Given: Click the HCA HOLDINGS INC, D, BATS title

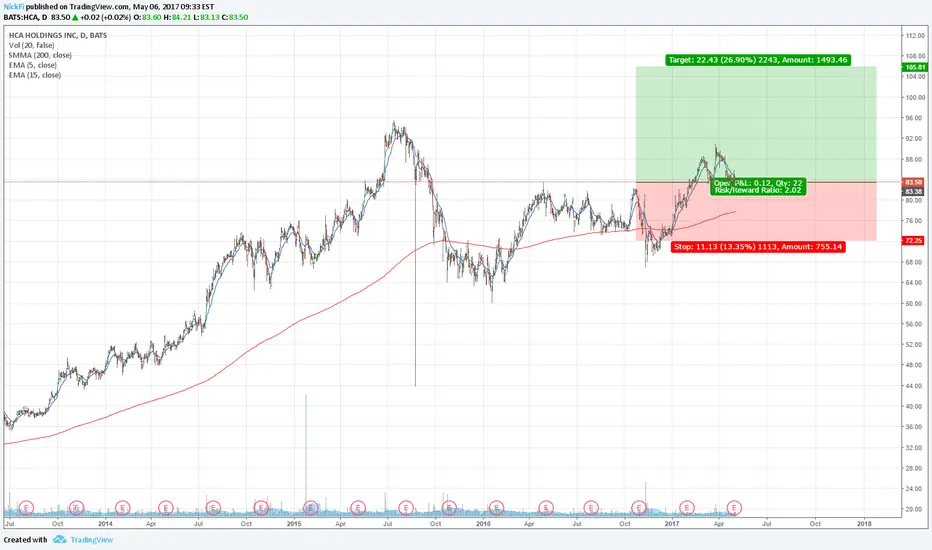Looking at the screenshot, I should tap(58, 35).
